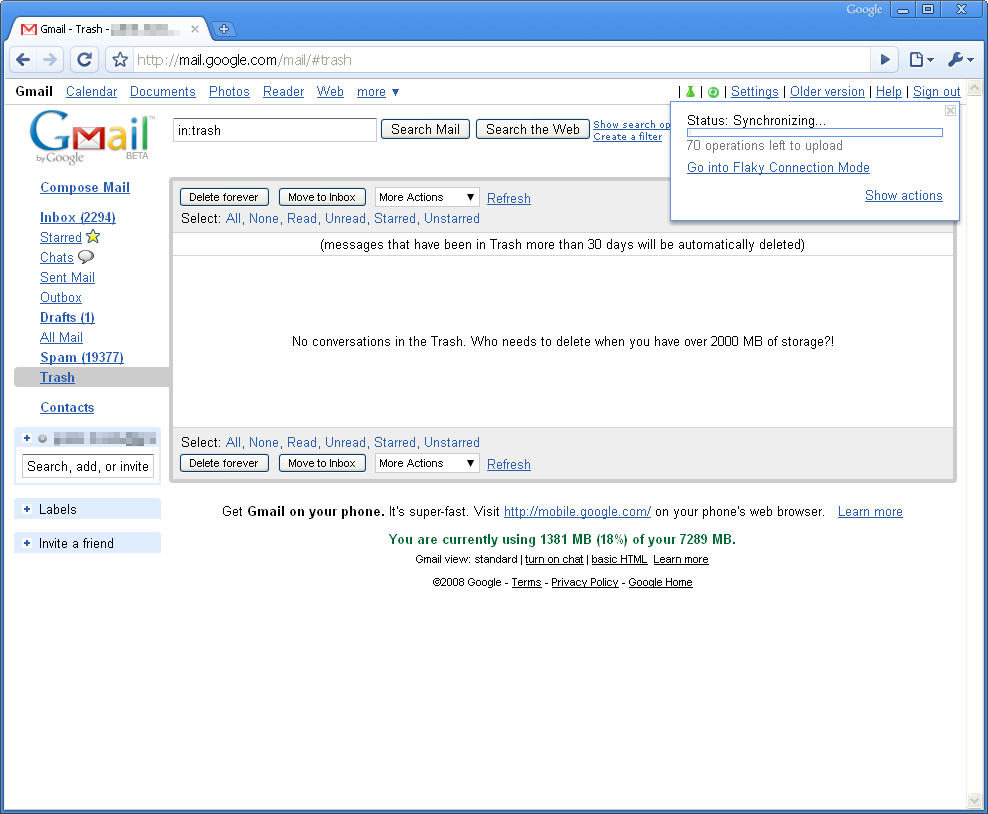Click the in:trash search field
988x814 pixels.
click(x=275, y=130)
